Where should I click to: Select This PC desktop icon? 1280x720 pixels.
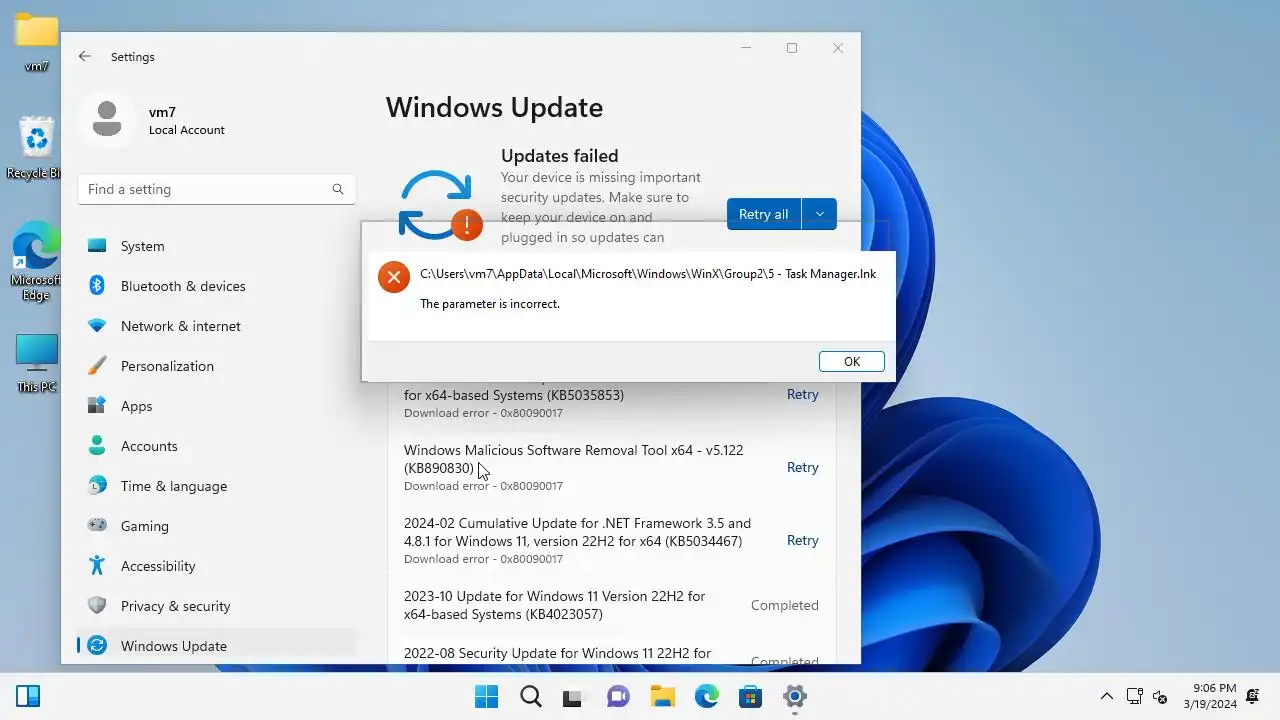[x=37, y=363]
